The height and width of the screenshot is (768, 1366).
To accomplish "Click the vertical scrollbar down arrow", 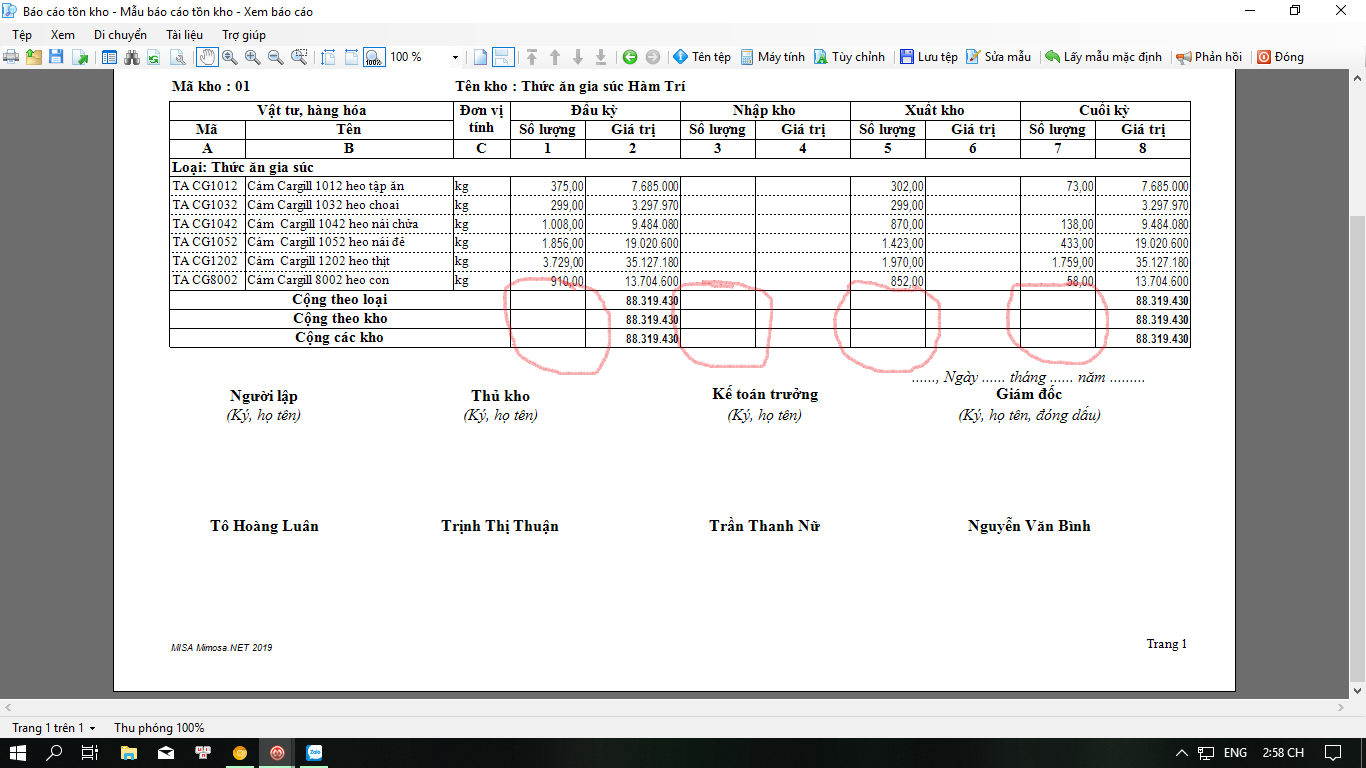I will point(1358,691).
